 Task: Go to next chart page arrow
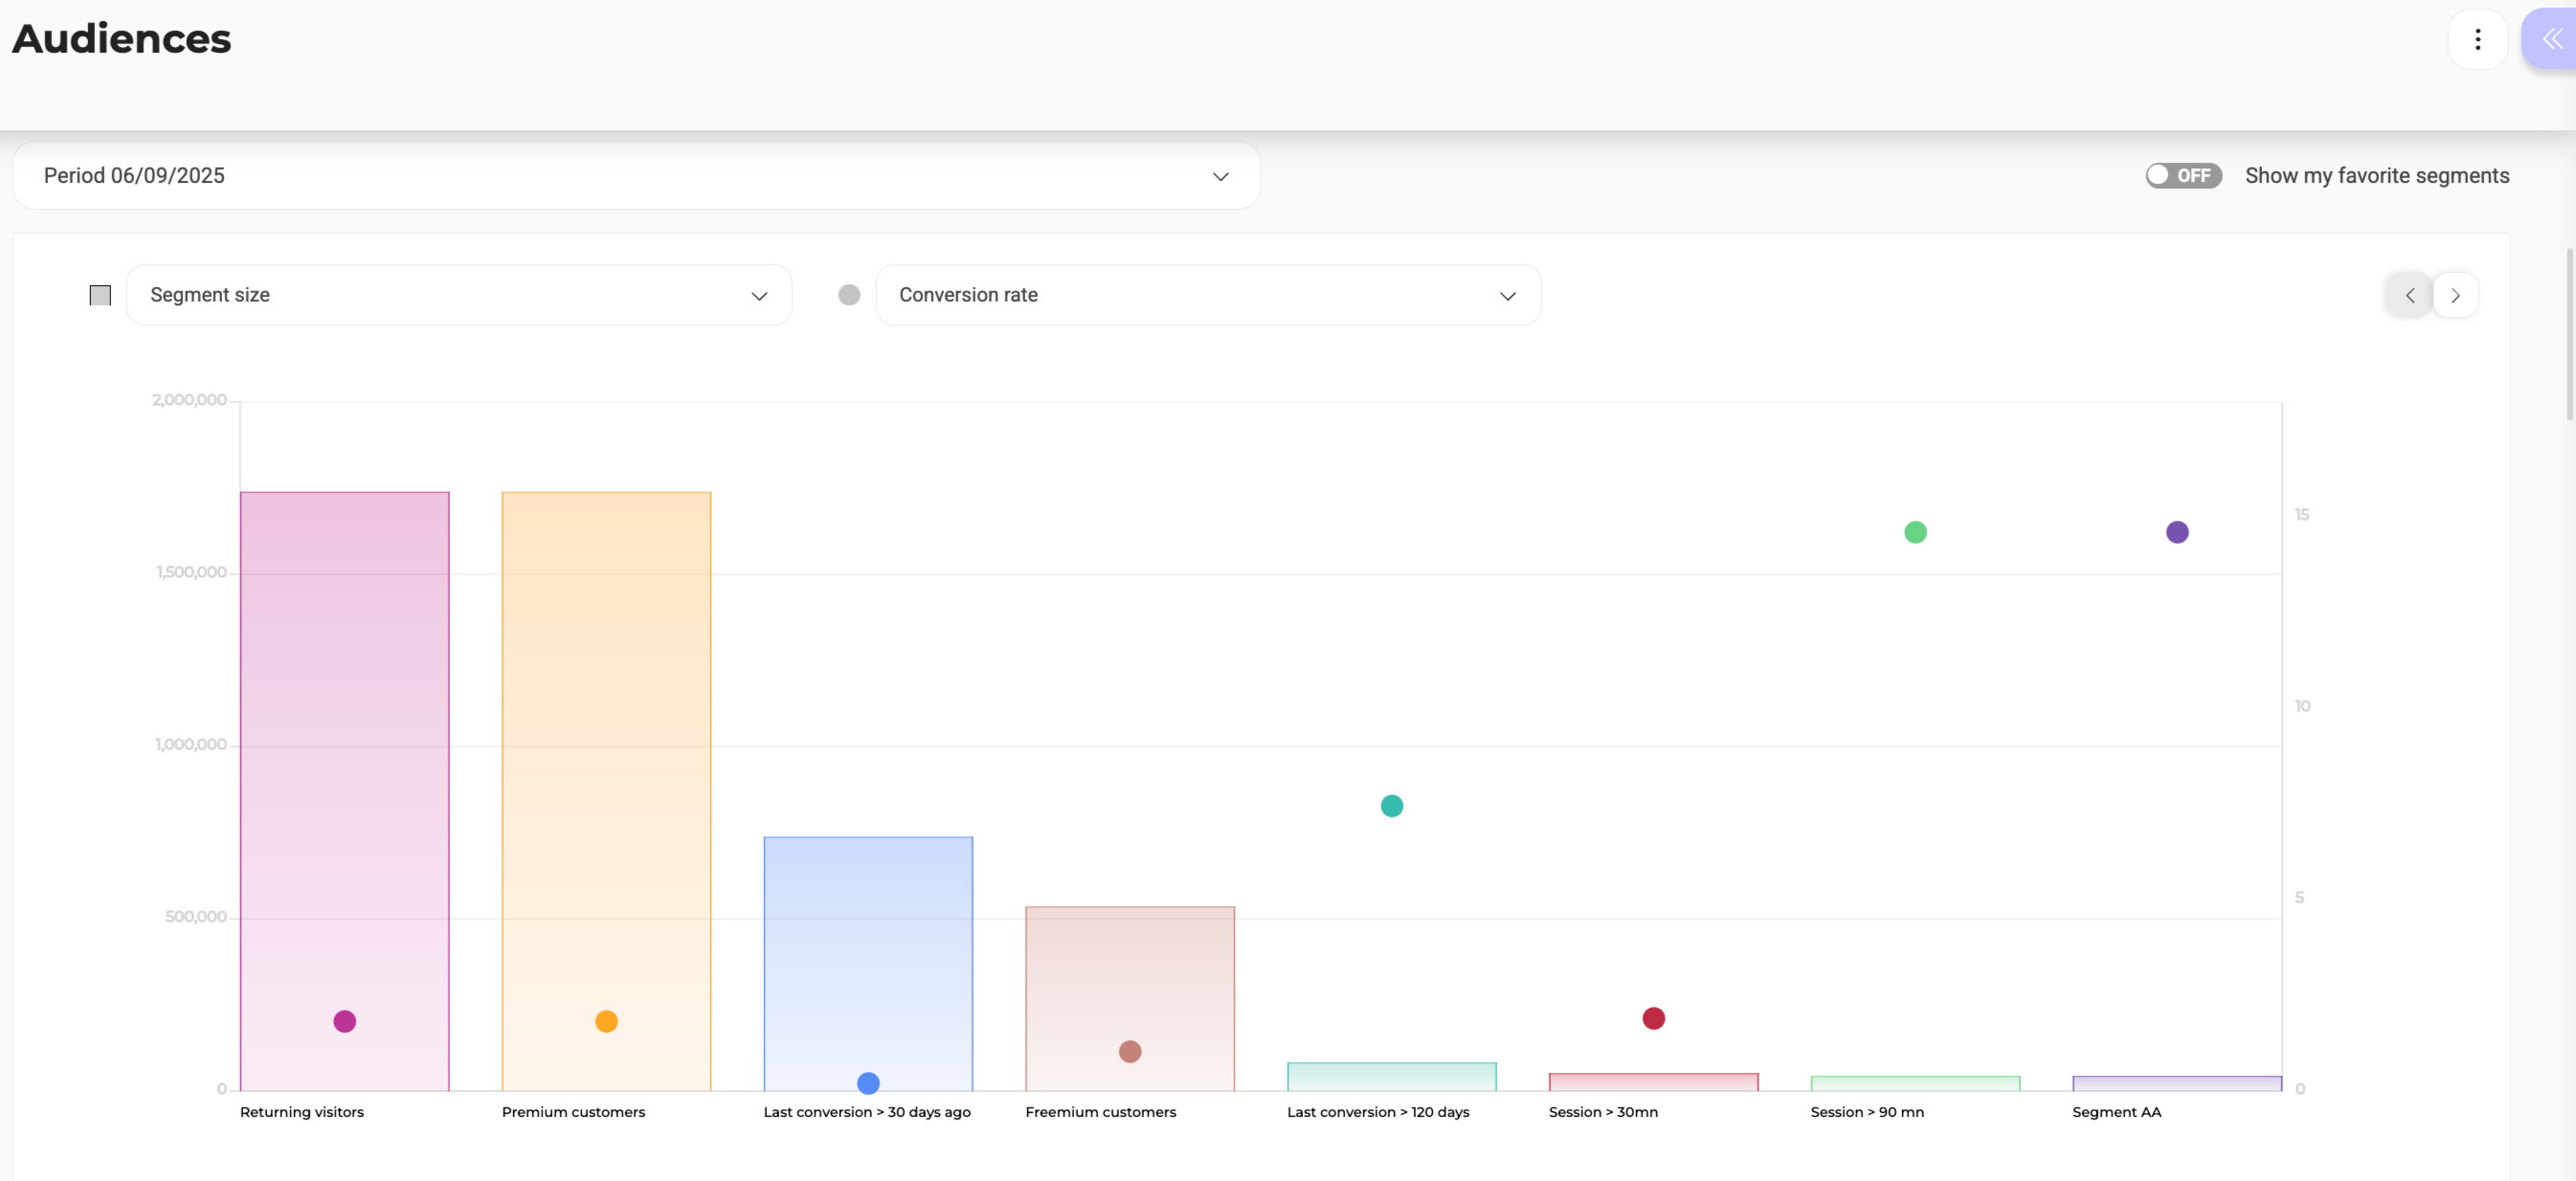coord(2455,295)
